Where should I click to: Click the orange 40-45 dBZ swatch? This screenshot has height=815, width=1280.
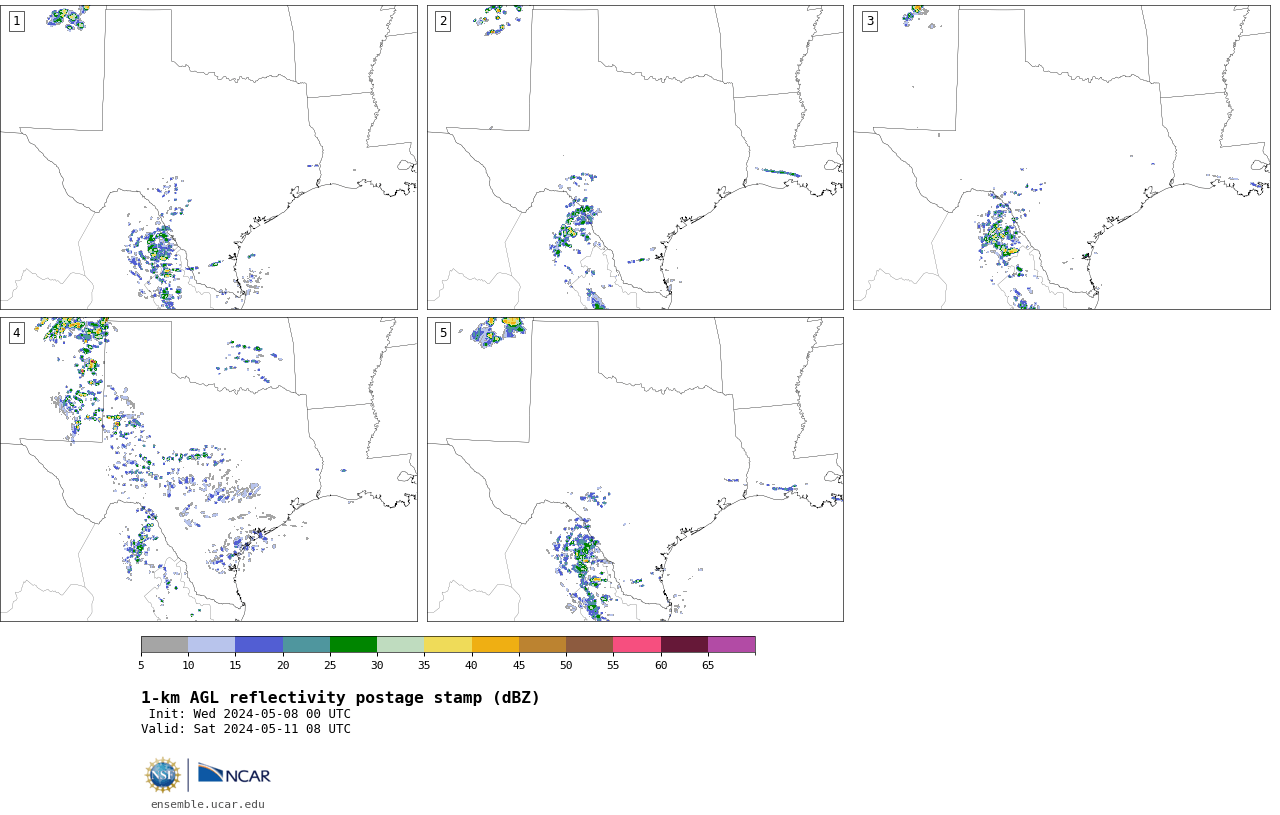coord(495,644)
